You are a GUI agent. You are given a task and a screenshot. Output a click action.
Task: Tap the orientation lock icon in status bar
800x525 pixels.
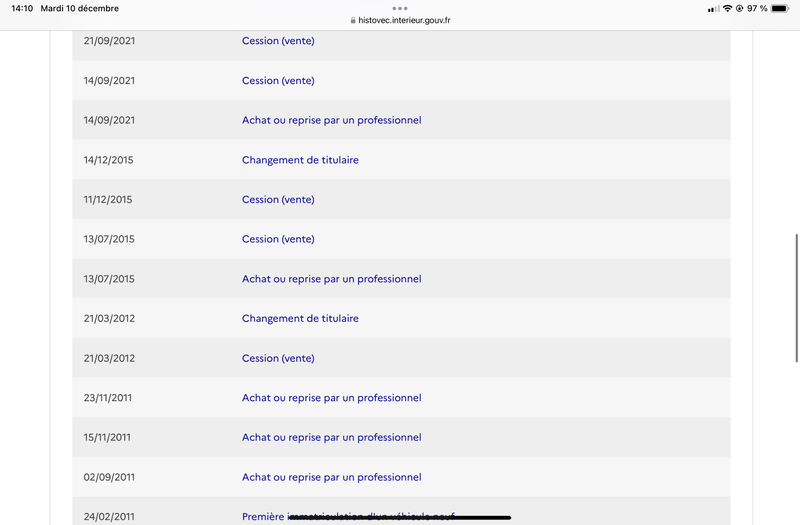(739, 8)
